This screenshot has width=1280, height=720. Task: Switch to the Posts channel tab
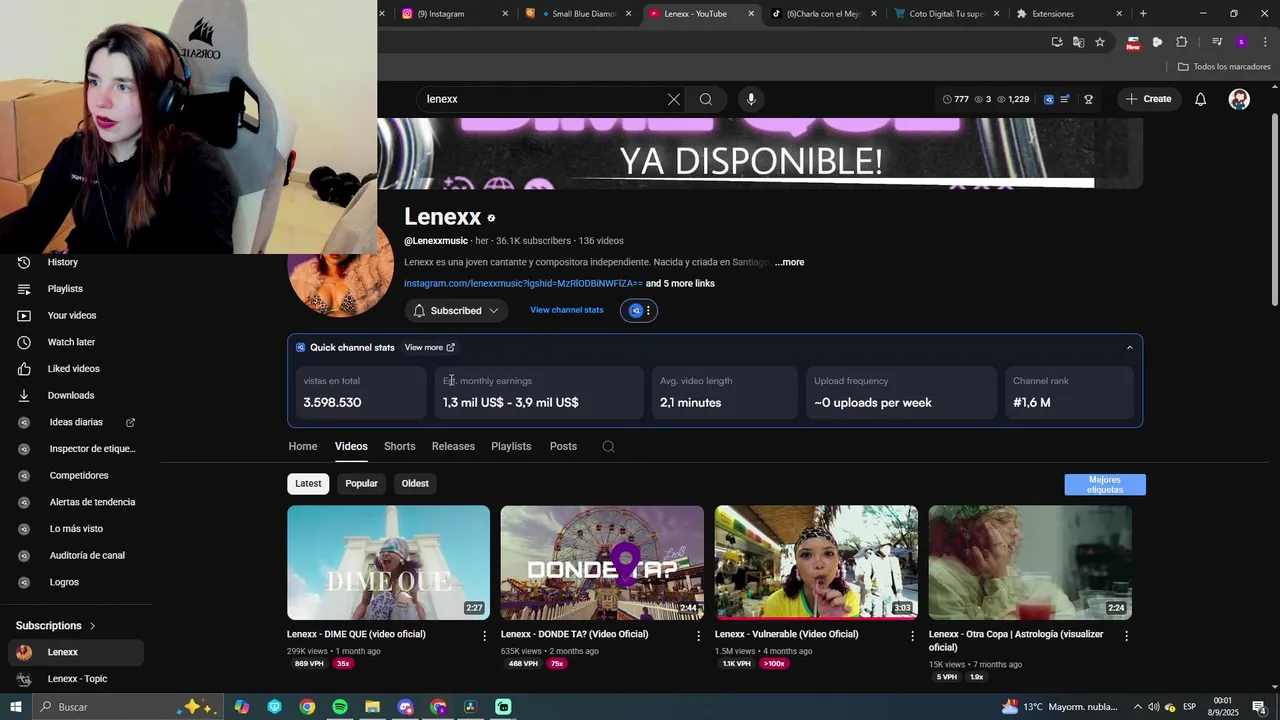point(563,447)
